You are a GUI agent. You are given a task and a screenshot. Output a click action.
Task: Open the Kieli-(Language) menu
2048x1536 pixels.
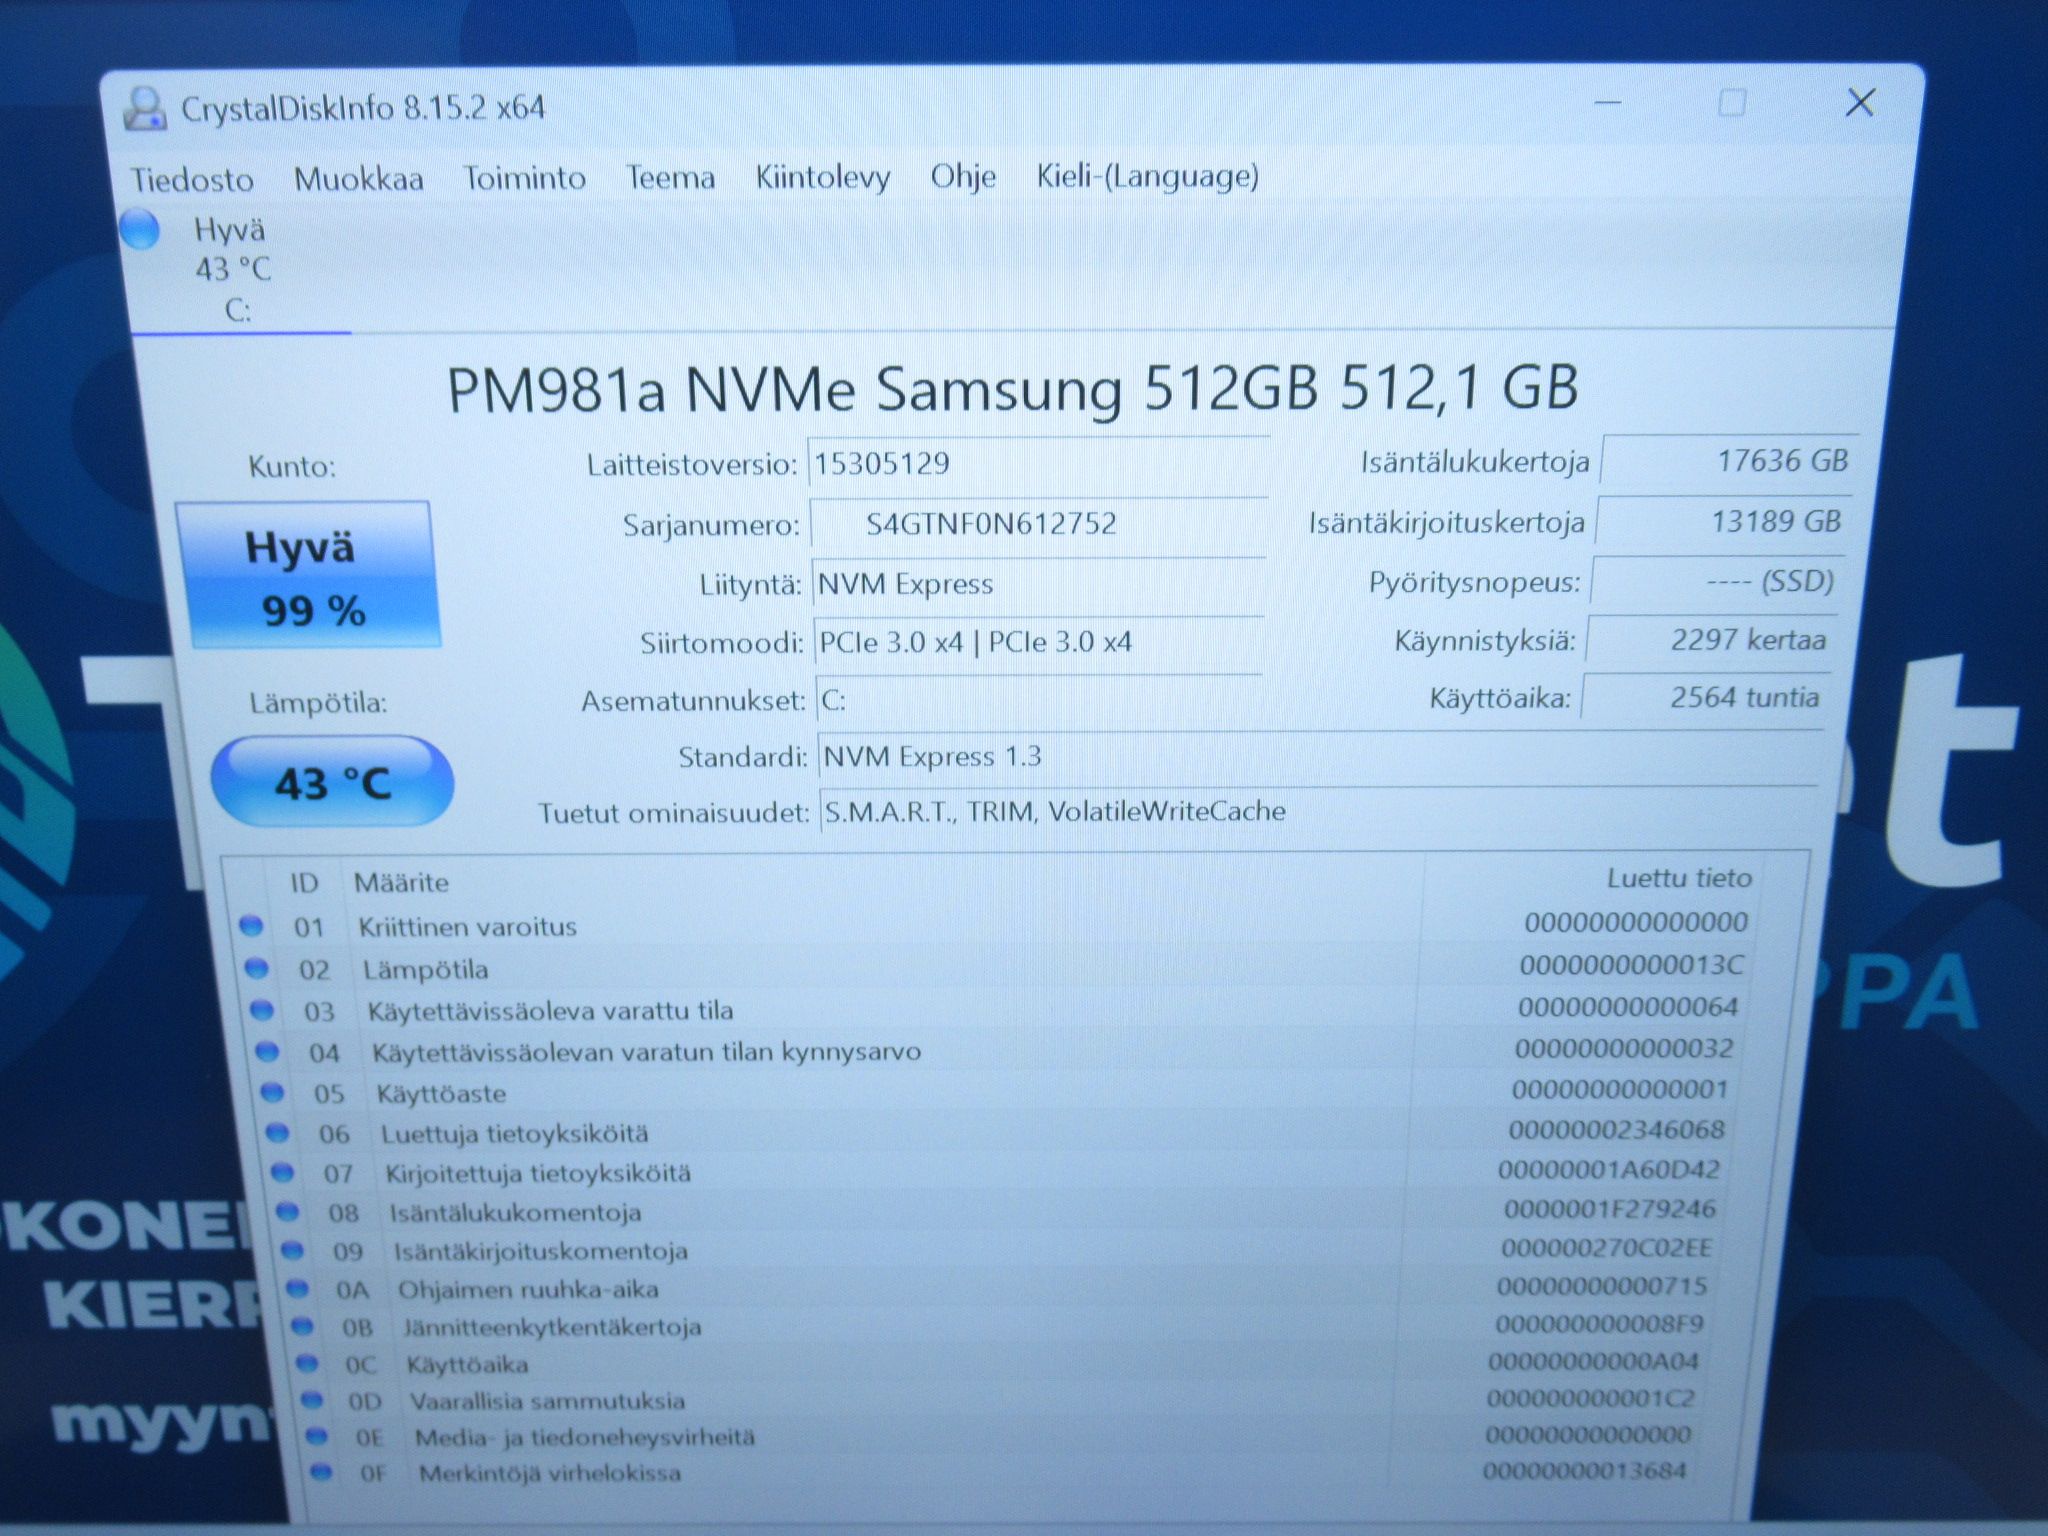tap(1147, 176)
